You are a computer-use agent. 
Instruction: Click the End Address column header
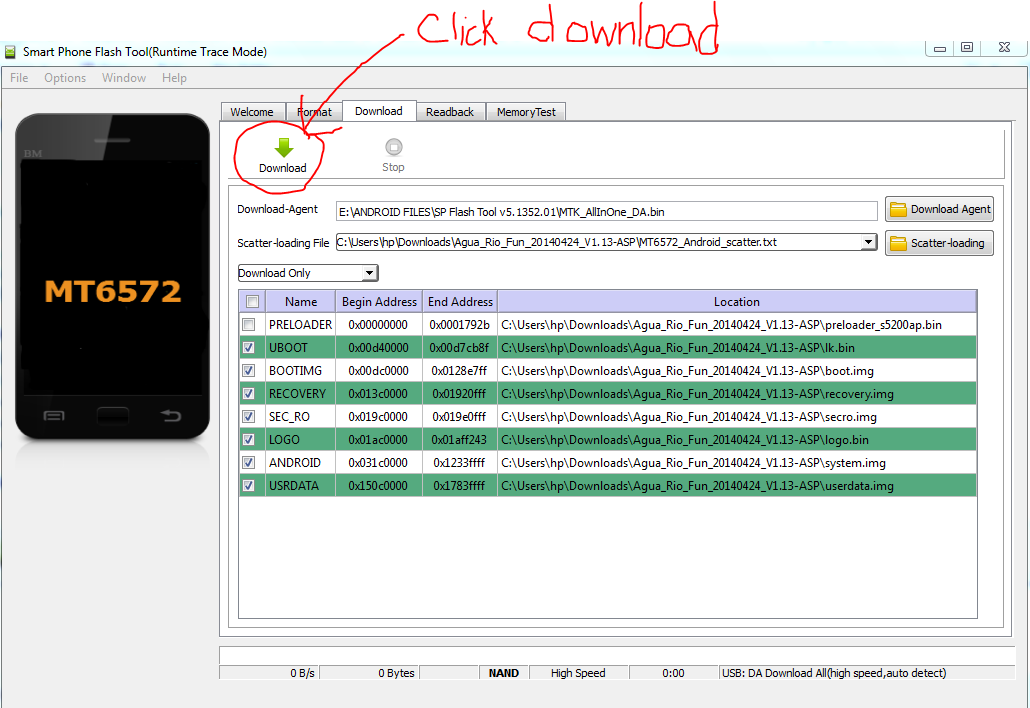tap(460, 301)
